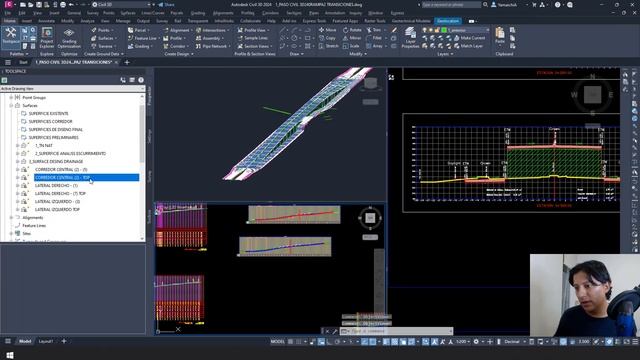Open Active Drawing View dropdown
This screenshot has width=640, height=360.
click(72, 89)
